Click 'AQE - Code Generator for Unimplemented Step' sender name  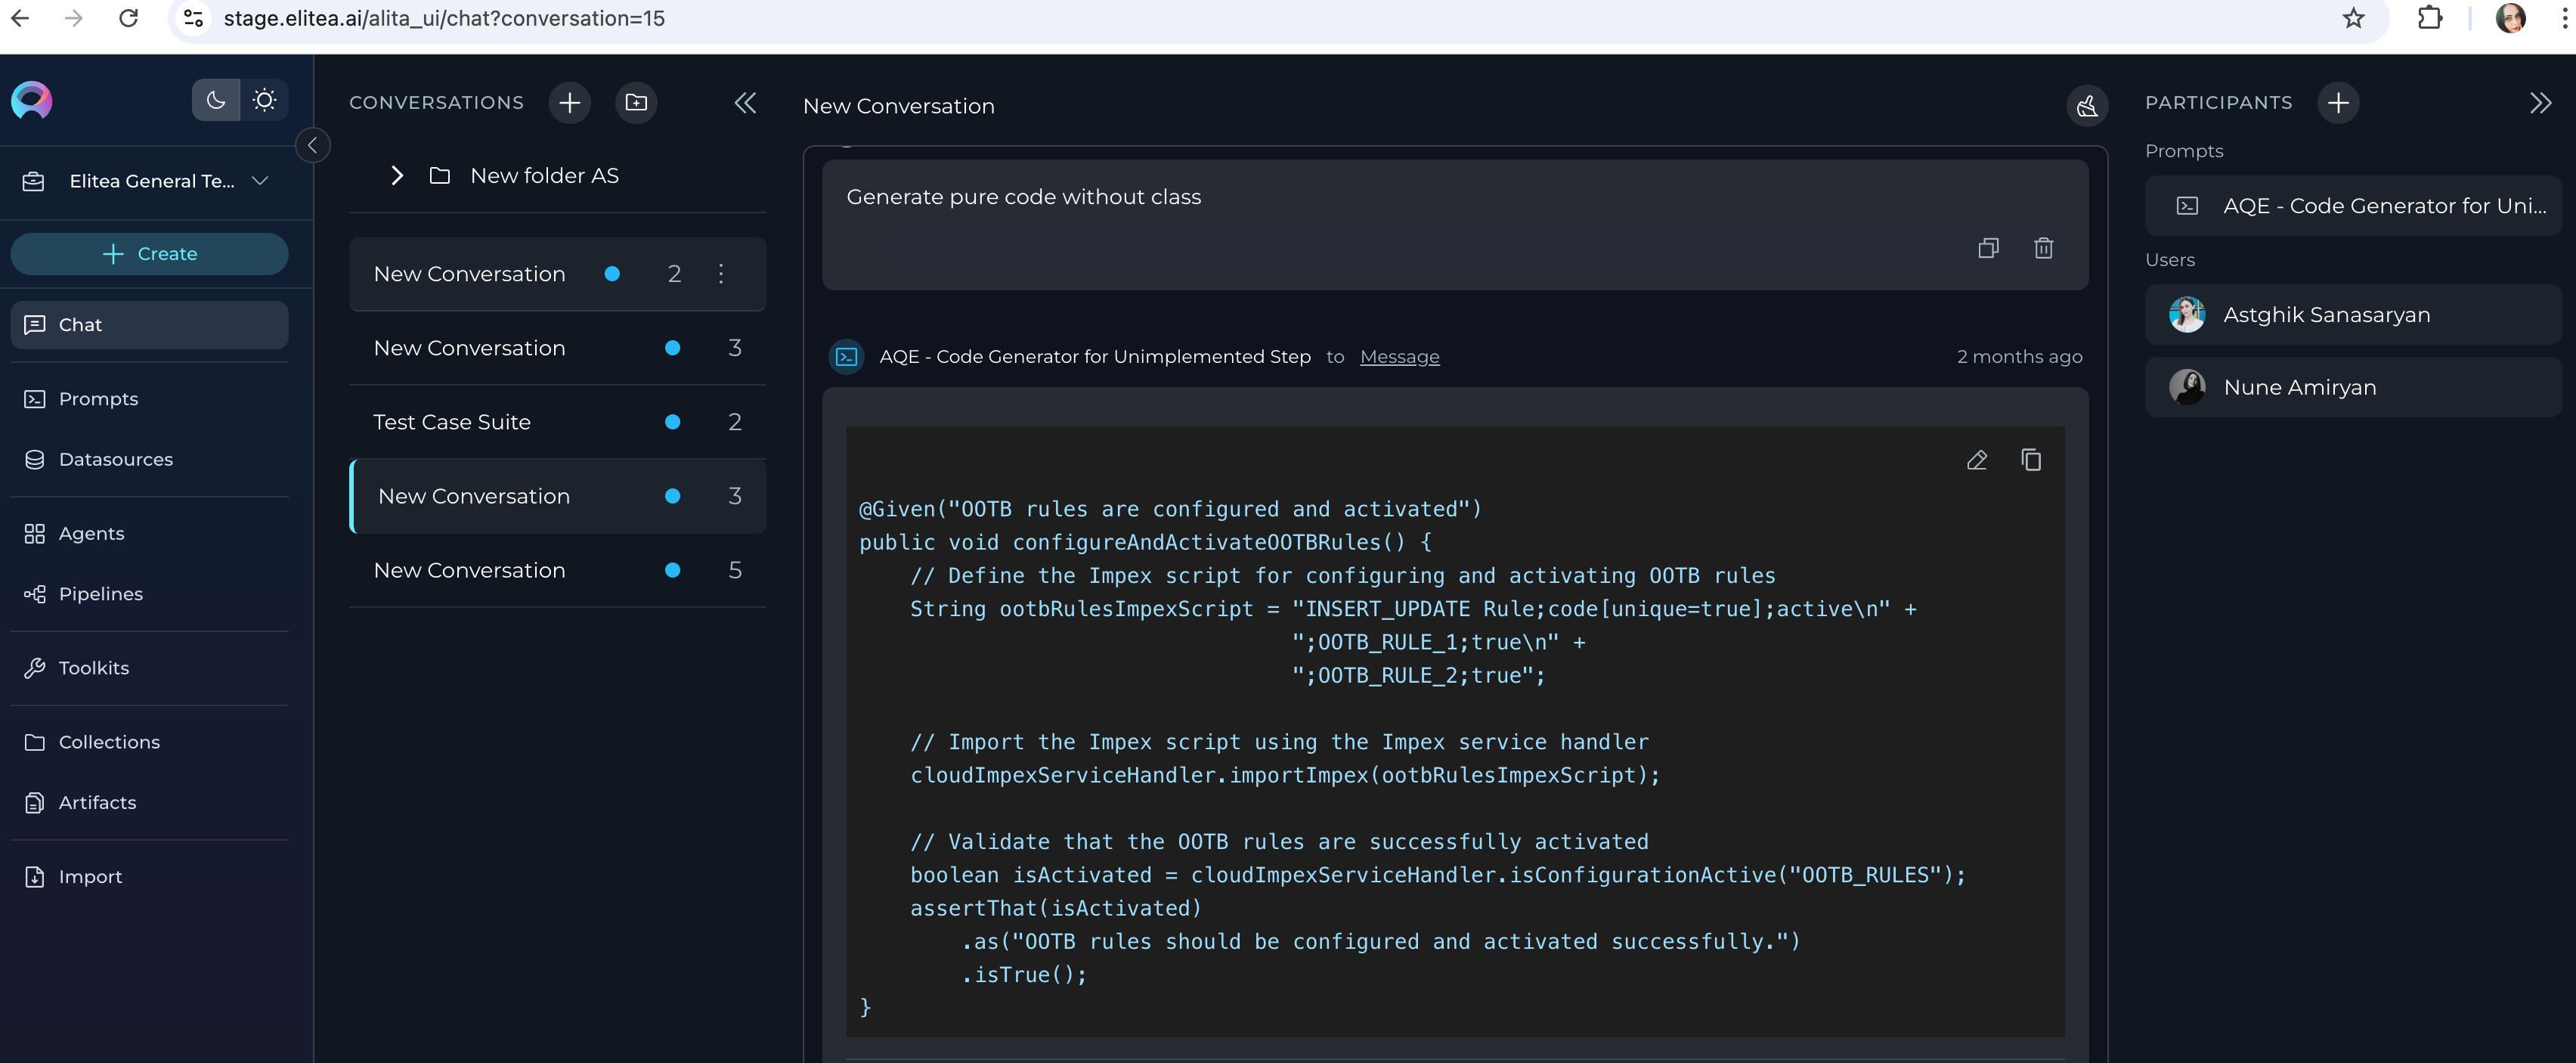(x=1095, y=357)
